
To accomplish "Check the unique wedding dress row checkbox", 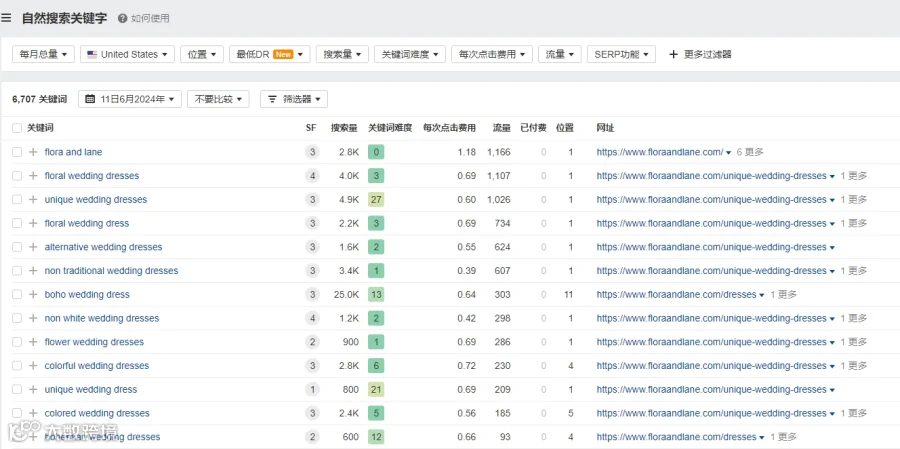I will coord(17,389).
